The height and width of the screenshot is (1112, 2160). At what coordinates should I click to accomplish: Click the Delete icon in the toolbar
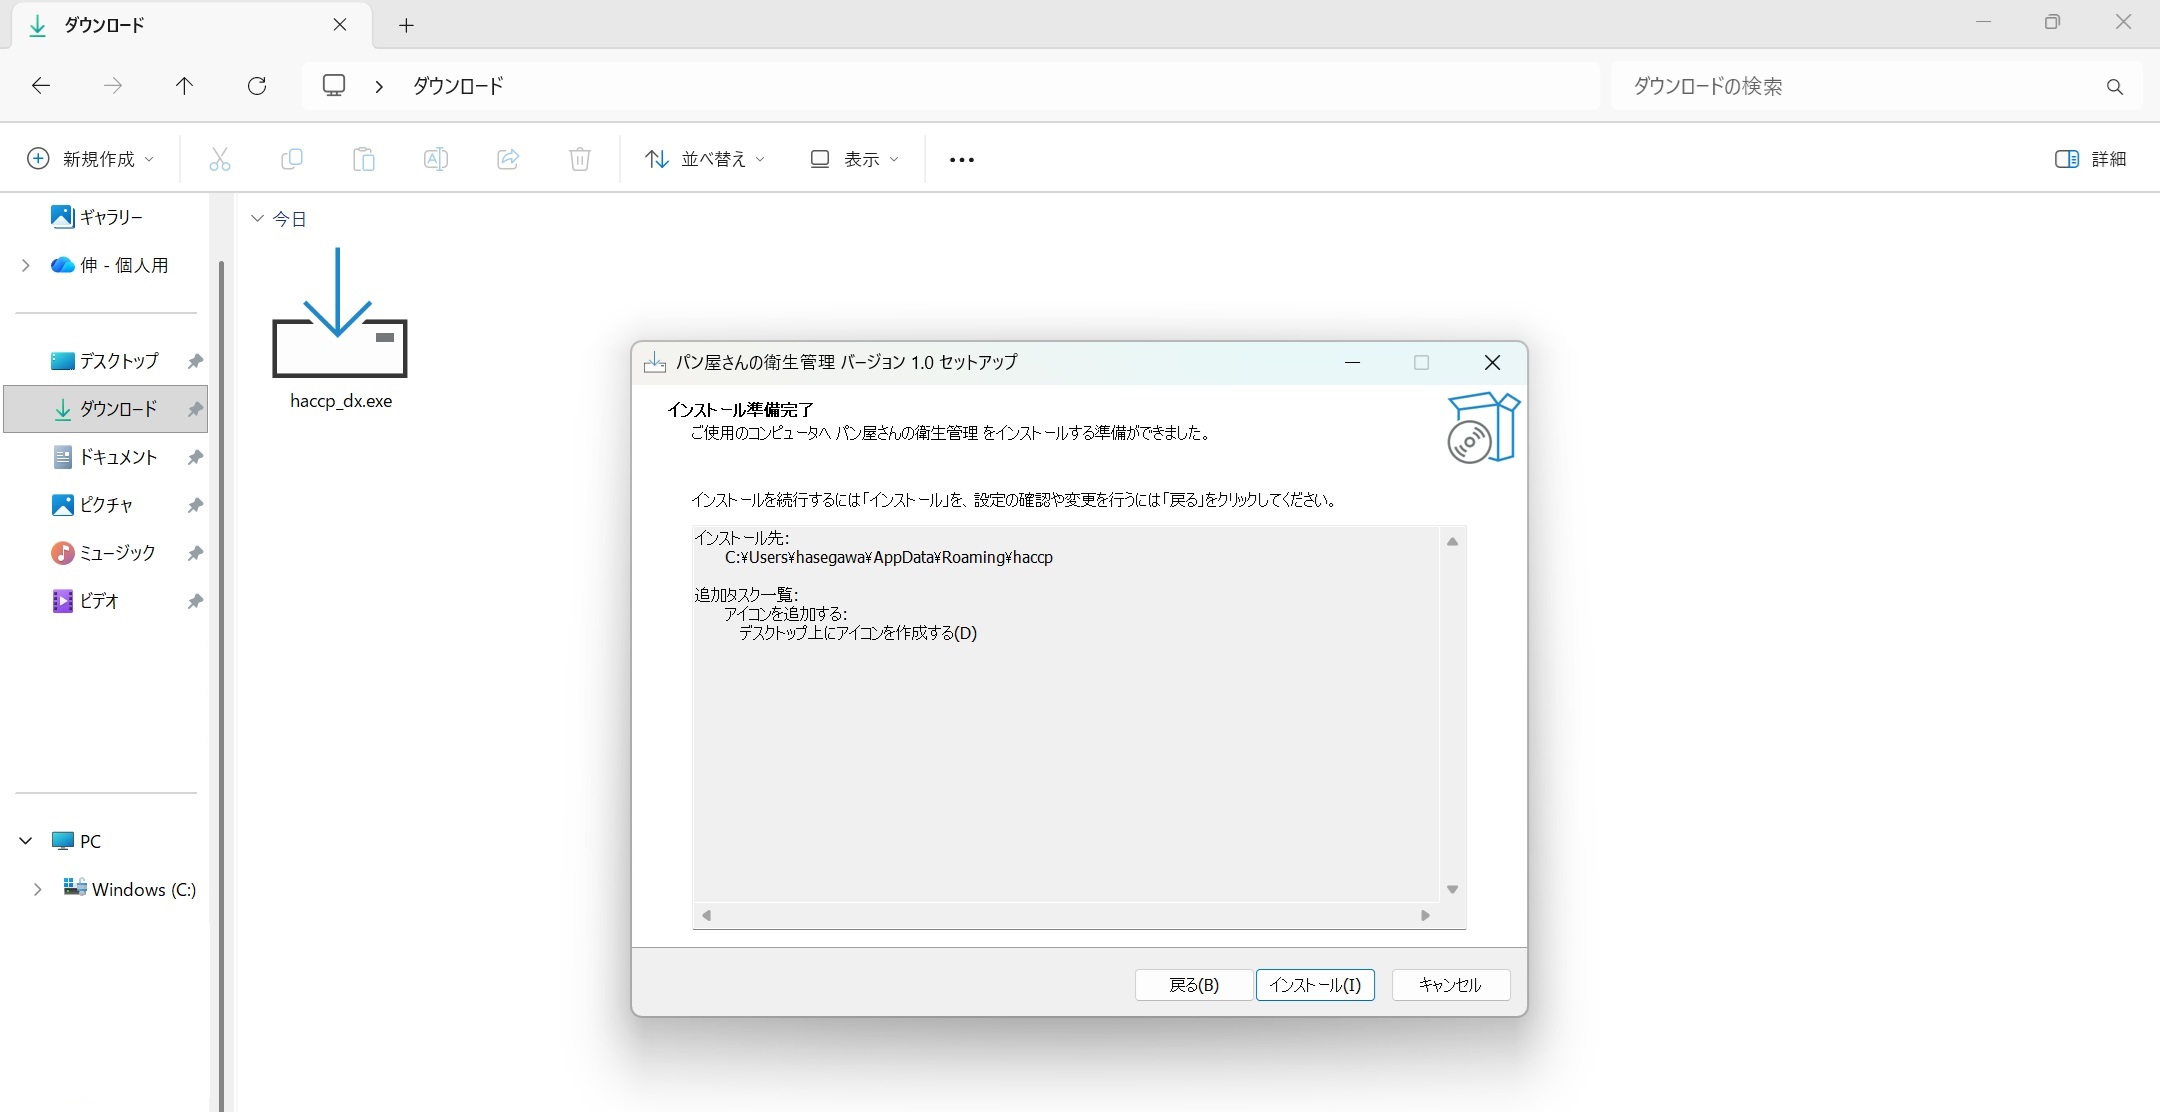coord(579,159)
